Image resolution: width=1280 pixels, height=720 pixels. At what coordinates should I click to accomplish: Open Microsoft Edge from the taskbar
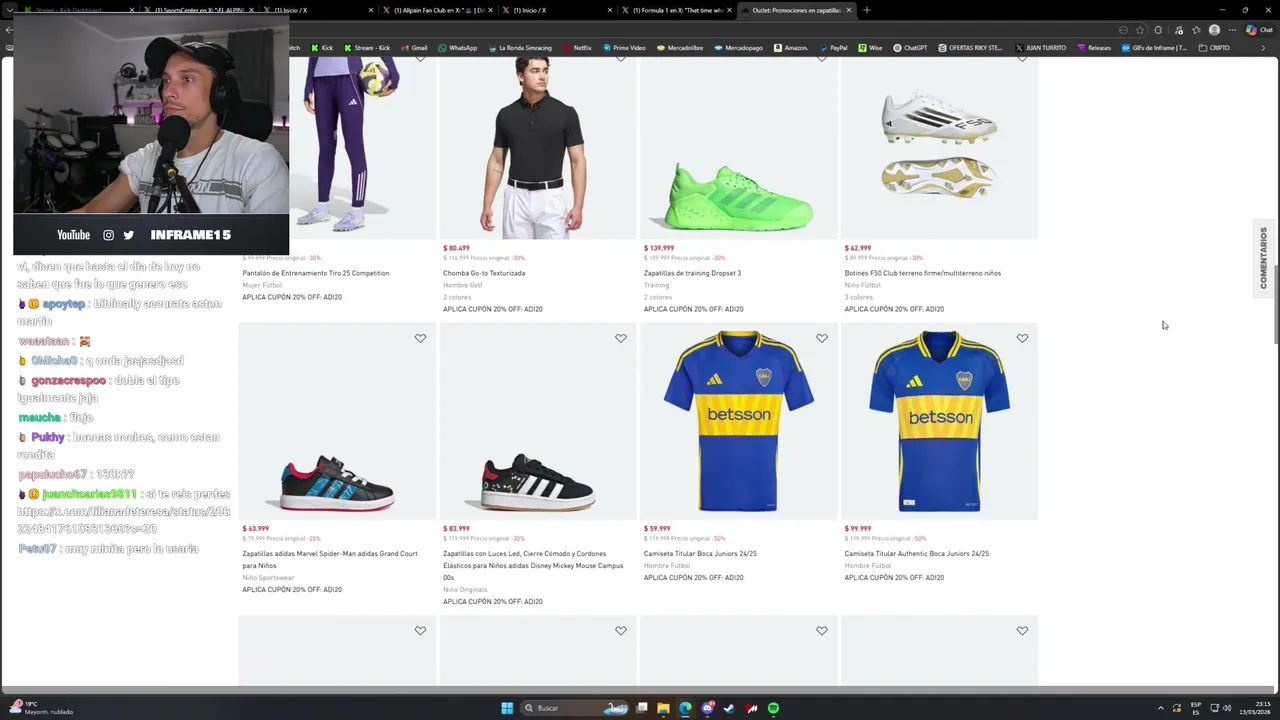(x=685, y=708)
